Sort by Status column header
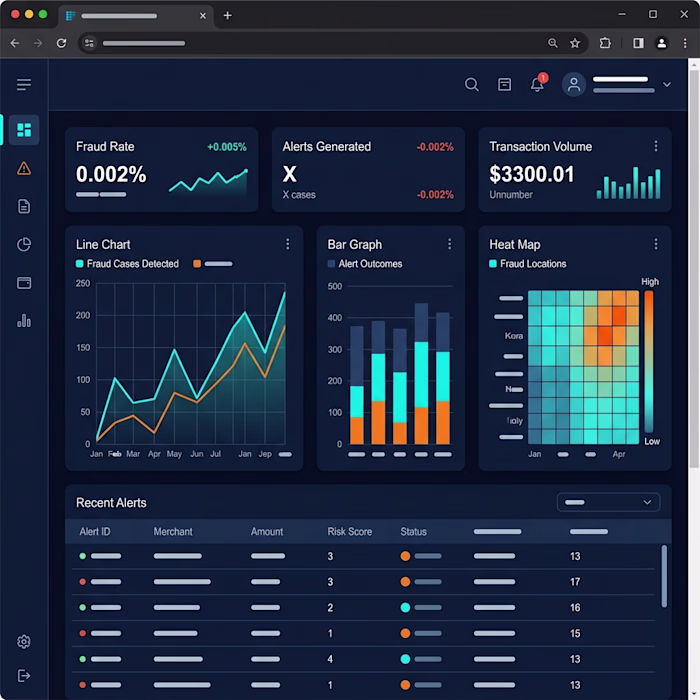This screenshot has height=700, width=700. pyautogui.click(x=413, y=532)
